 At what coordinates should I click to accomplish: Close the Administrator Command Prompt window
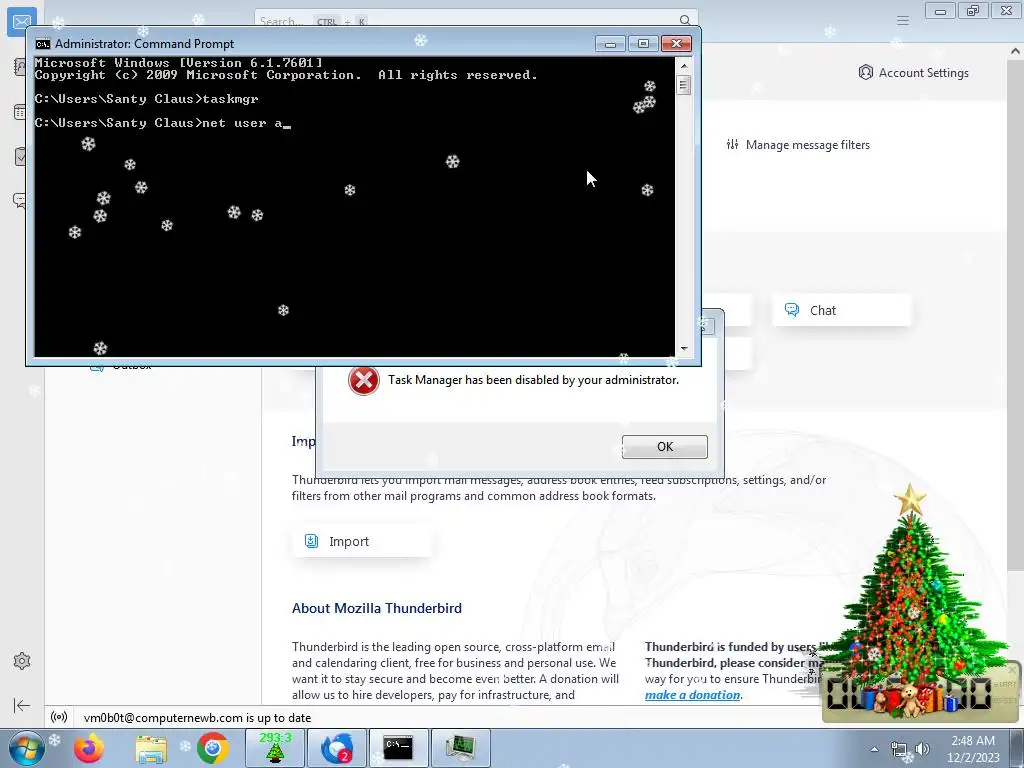pos(677,44)
